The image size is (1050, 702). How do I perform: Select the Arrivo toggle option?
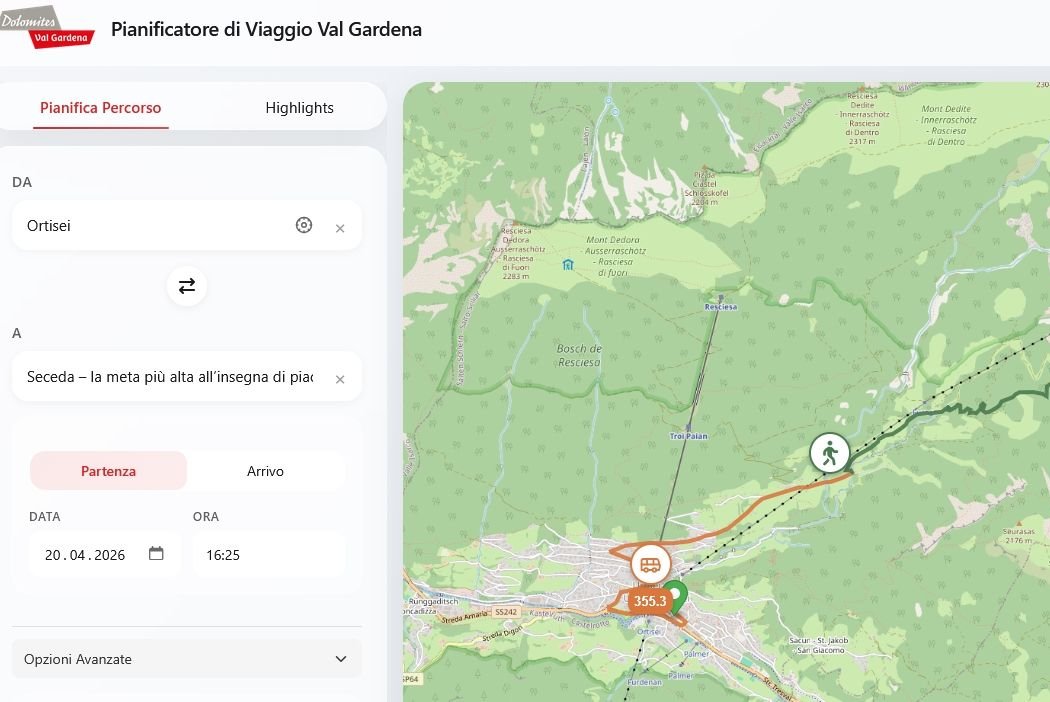click(x=265, y=471)
